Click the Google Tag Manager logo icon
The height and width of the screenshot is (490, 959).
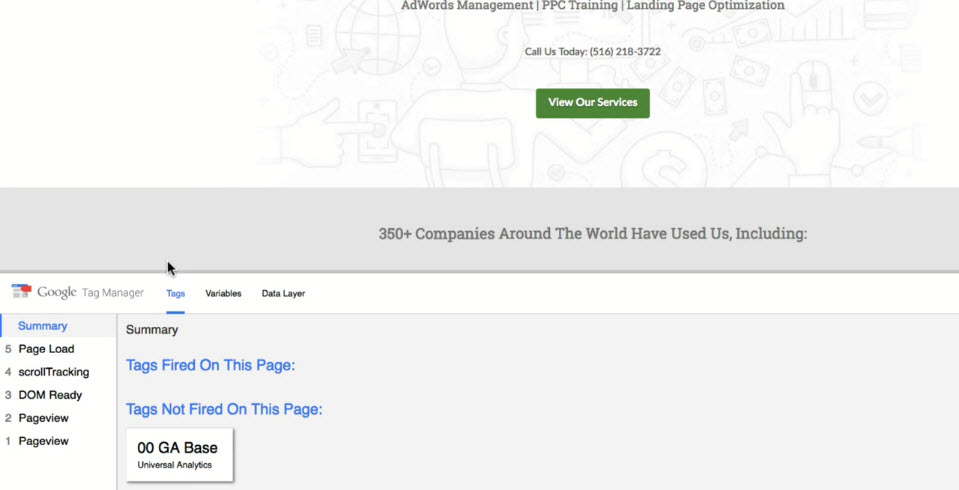[x=21, y=292]
